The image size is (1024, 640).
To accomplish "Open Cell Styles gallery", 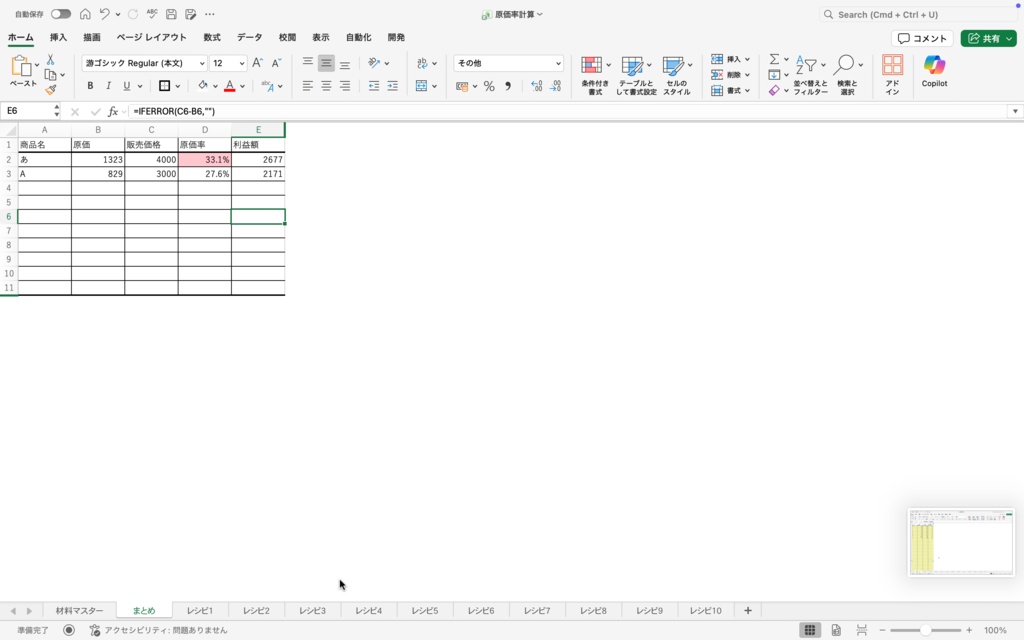I will point(677,75).
